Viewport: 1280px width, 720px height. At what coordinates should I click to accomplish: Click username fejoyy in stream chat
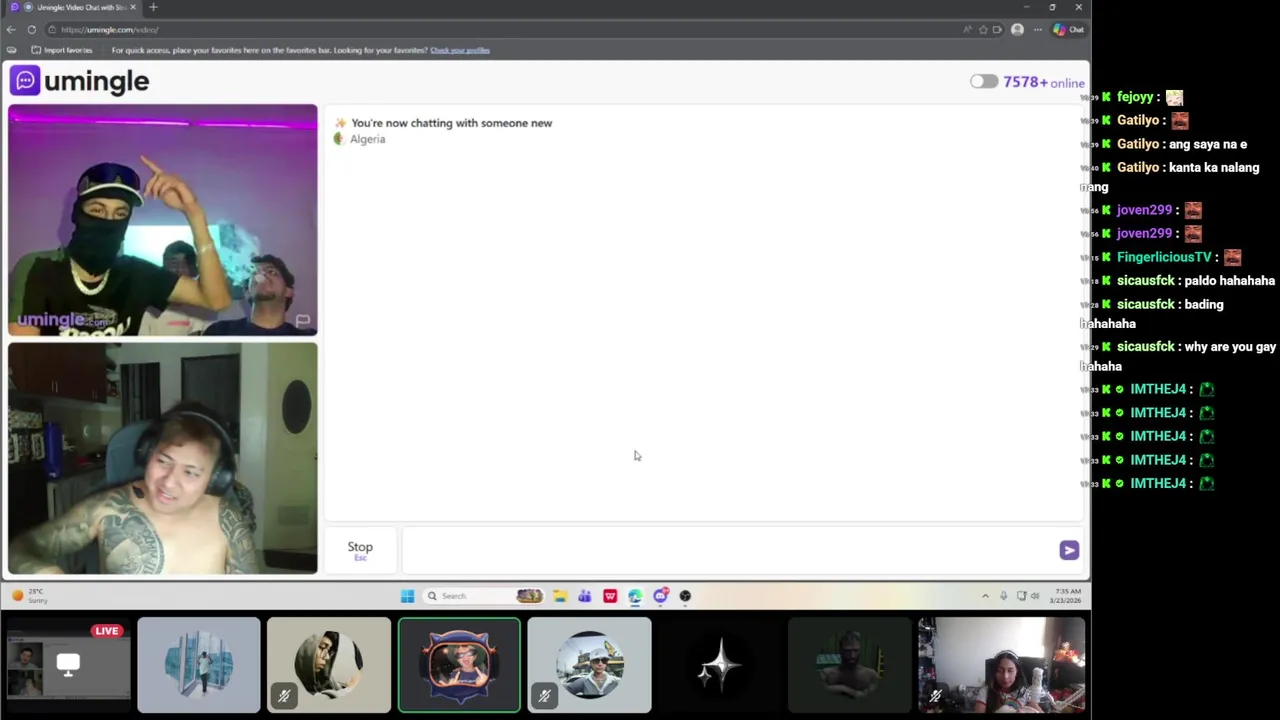(x=1135, y=97)
